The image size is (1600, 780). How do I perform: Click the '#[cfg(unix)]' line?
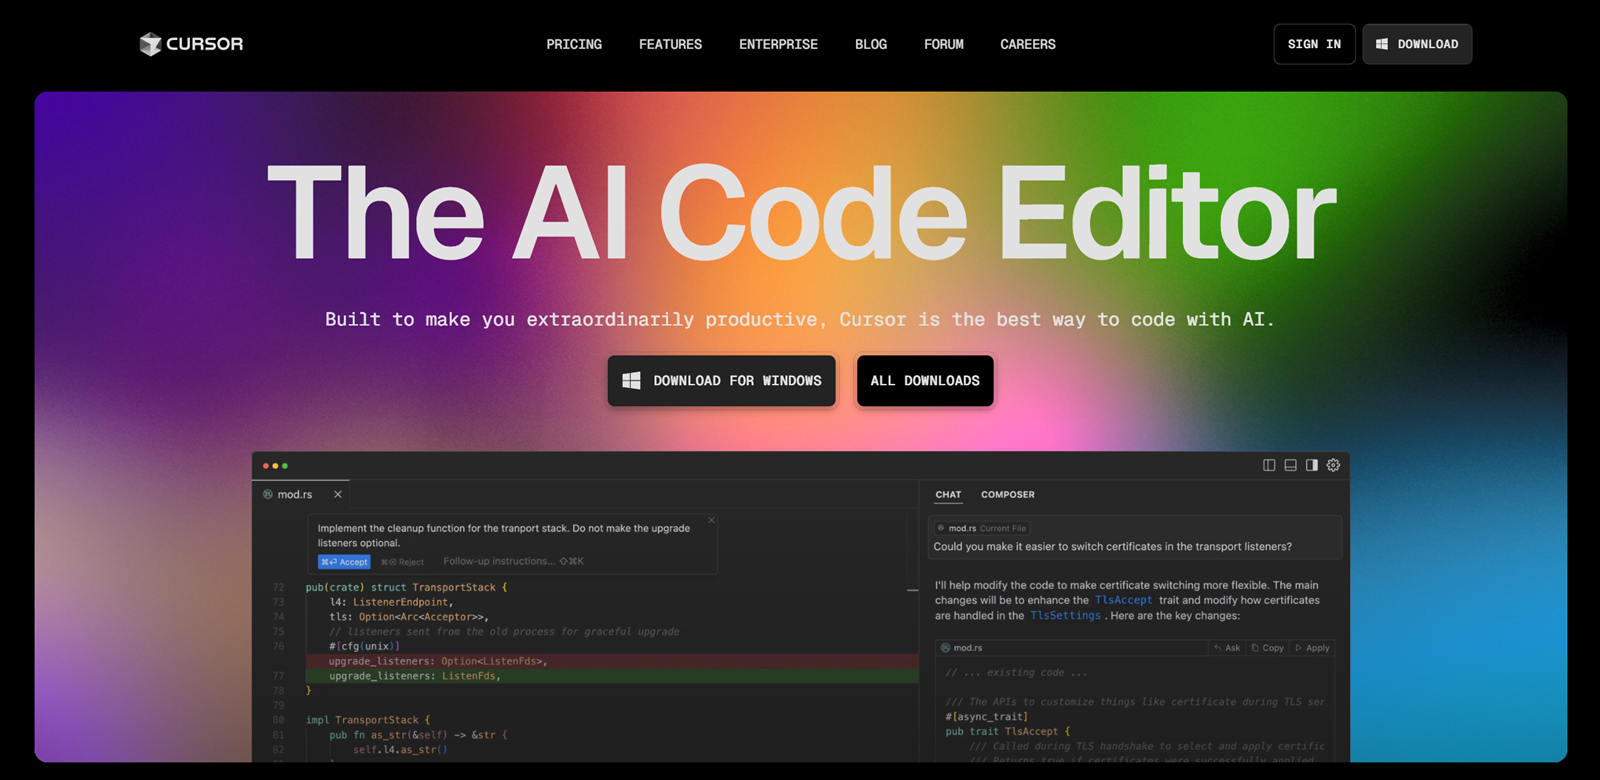(x=364, y=646)
